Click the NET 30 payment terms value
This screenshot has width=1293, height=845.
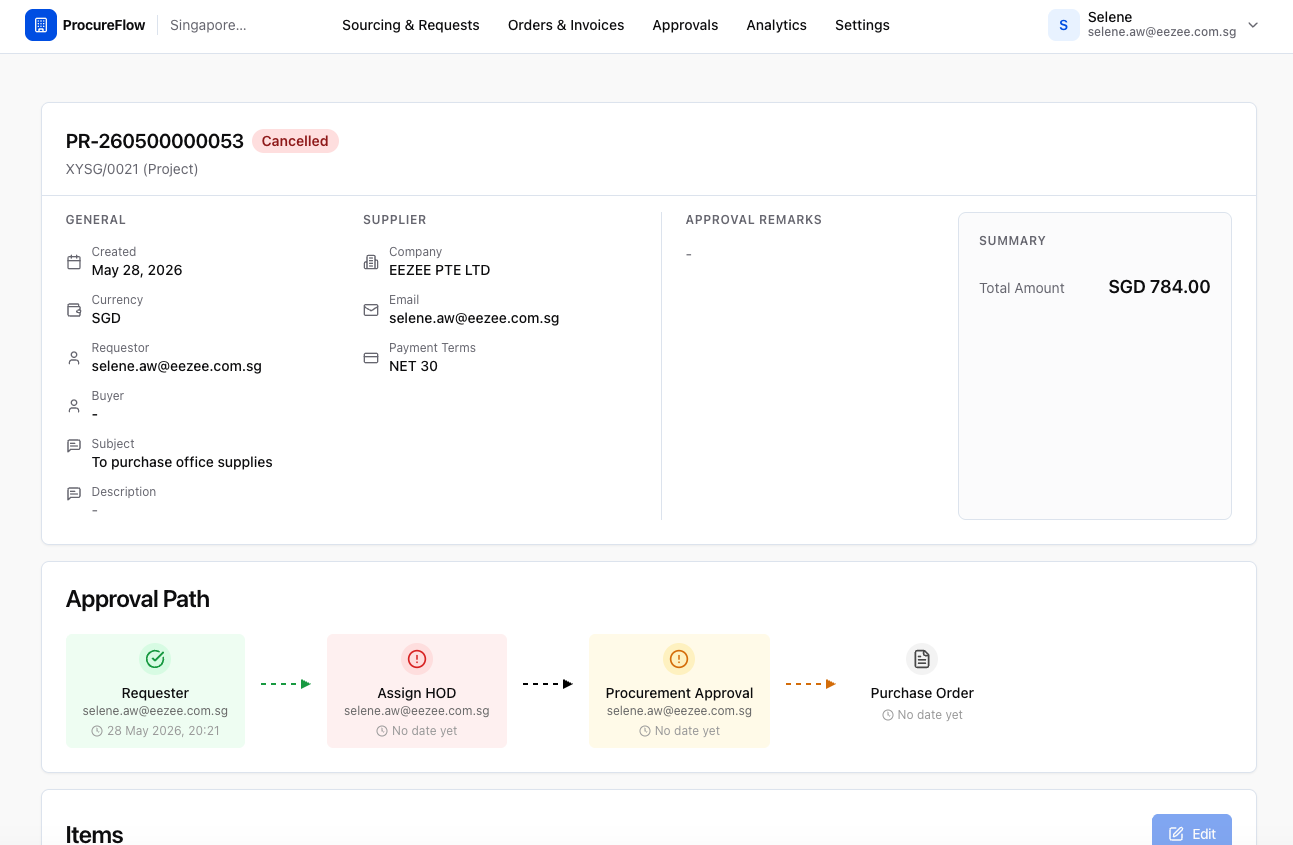(x=413, y=366)
